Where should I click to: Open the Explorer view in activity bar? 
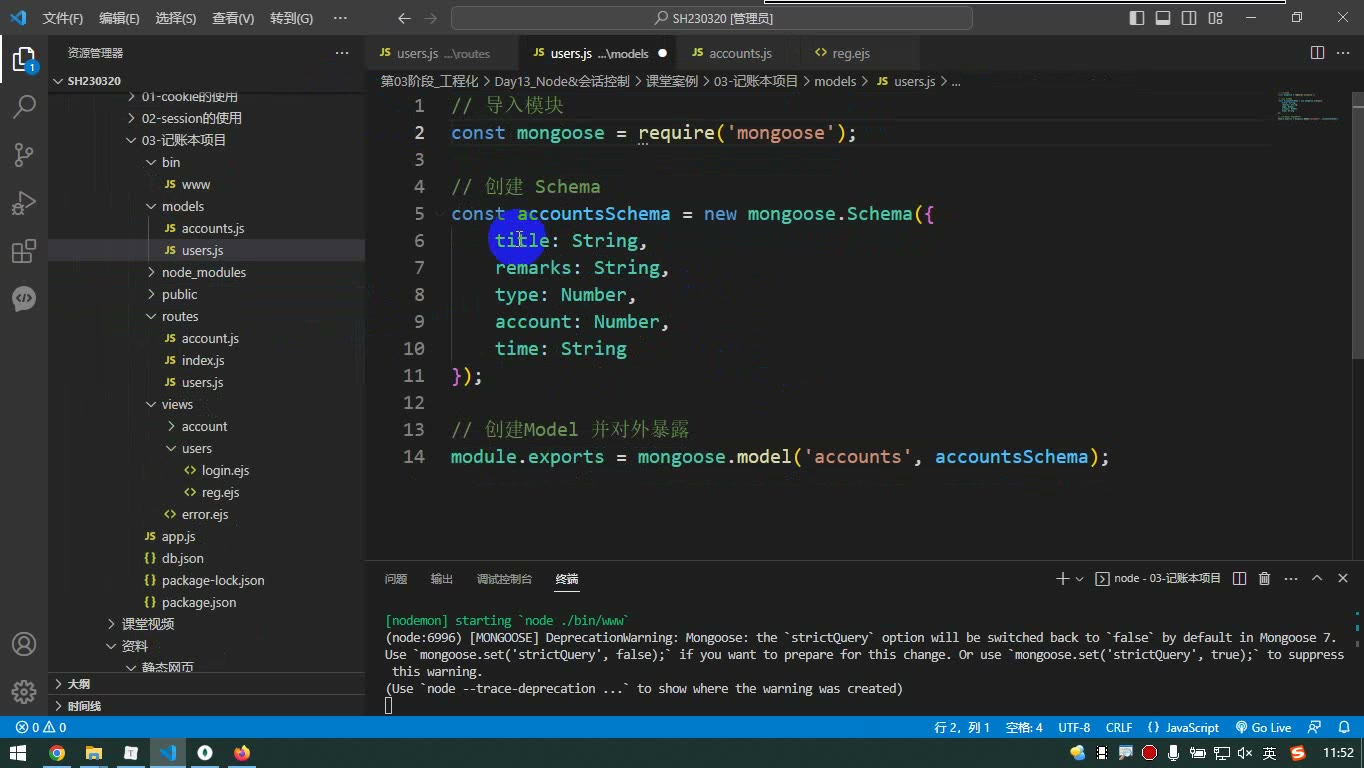24,59
